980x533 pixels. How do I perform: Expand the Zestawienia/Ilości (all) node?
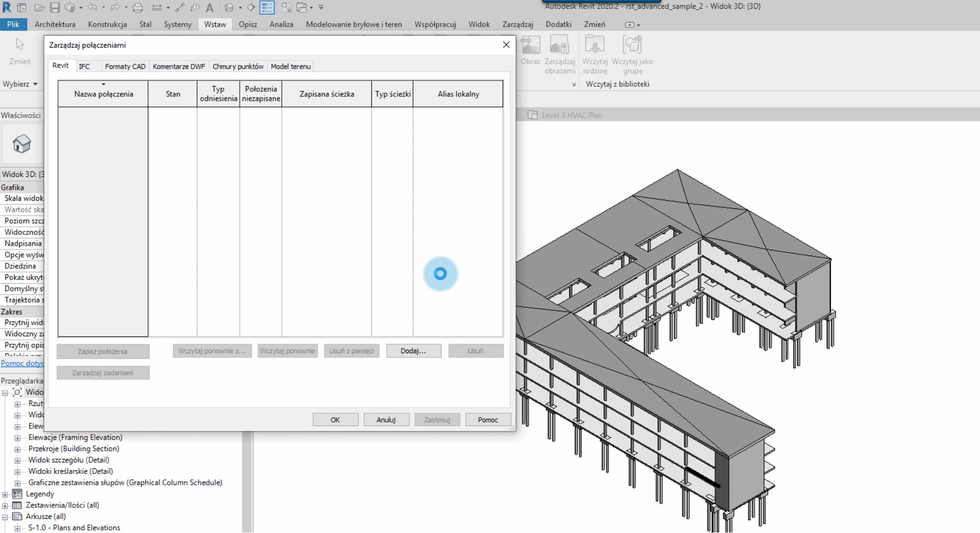[5, 506]
